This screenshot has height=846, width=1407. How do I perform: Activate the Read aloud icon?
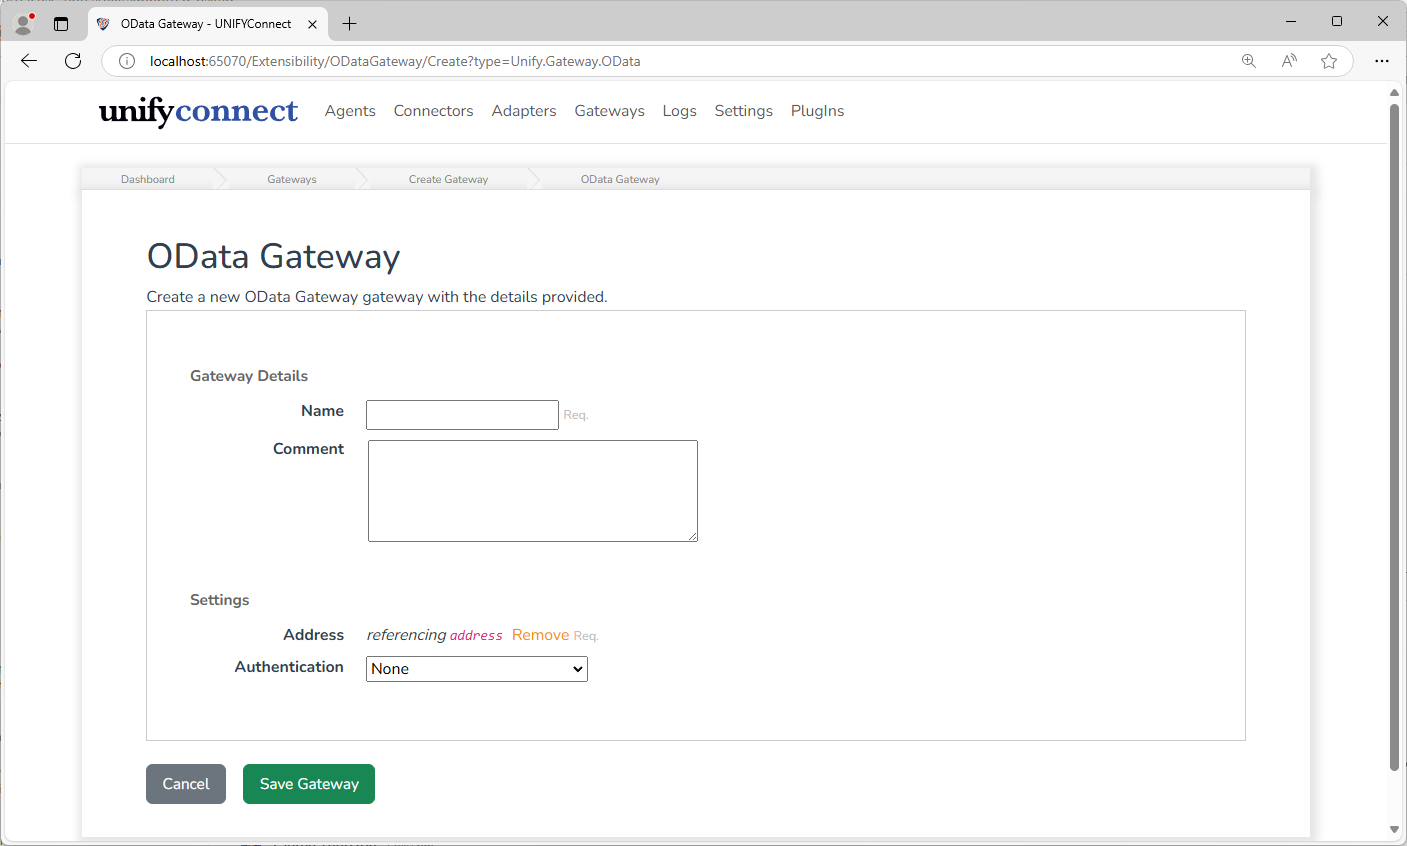point(1289,61)
